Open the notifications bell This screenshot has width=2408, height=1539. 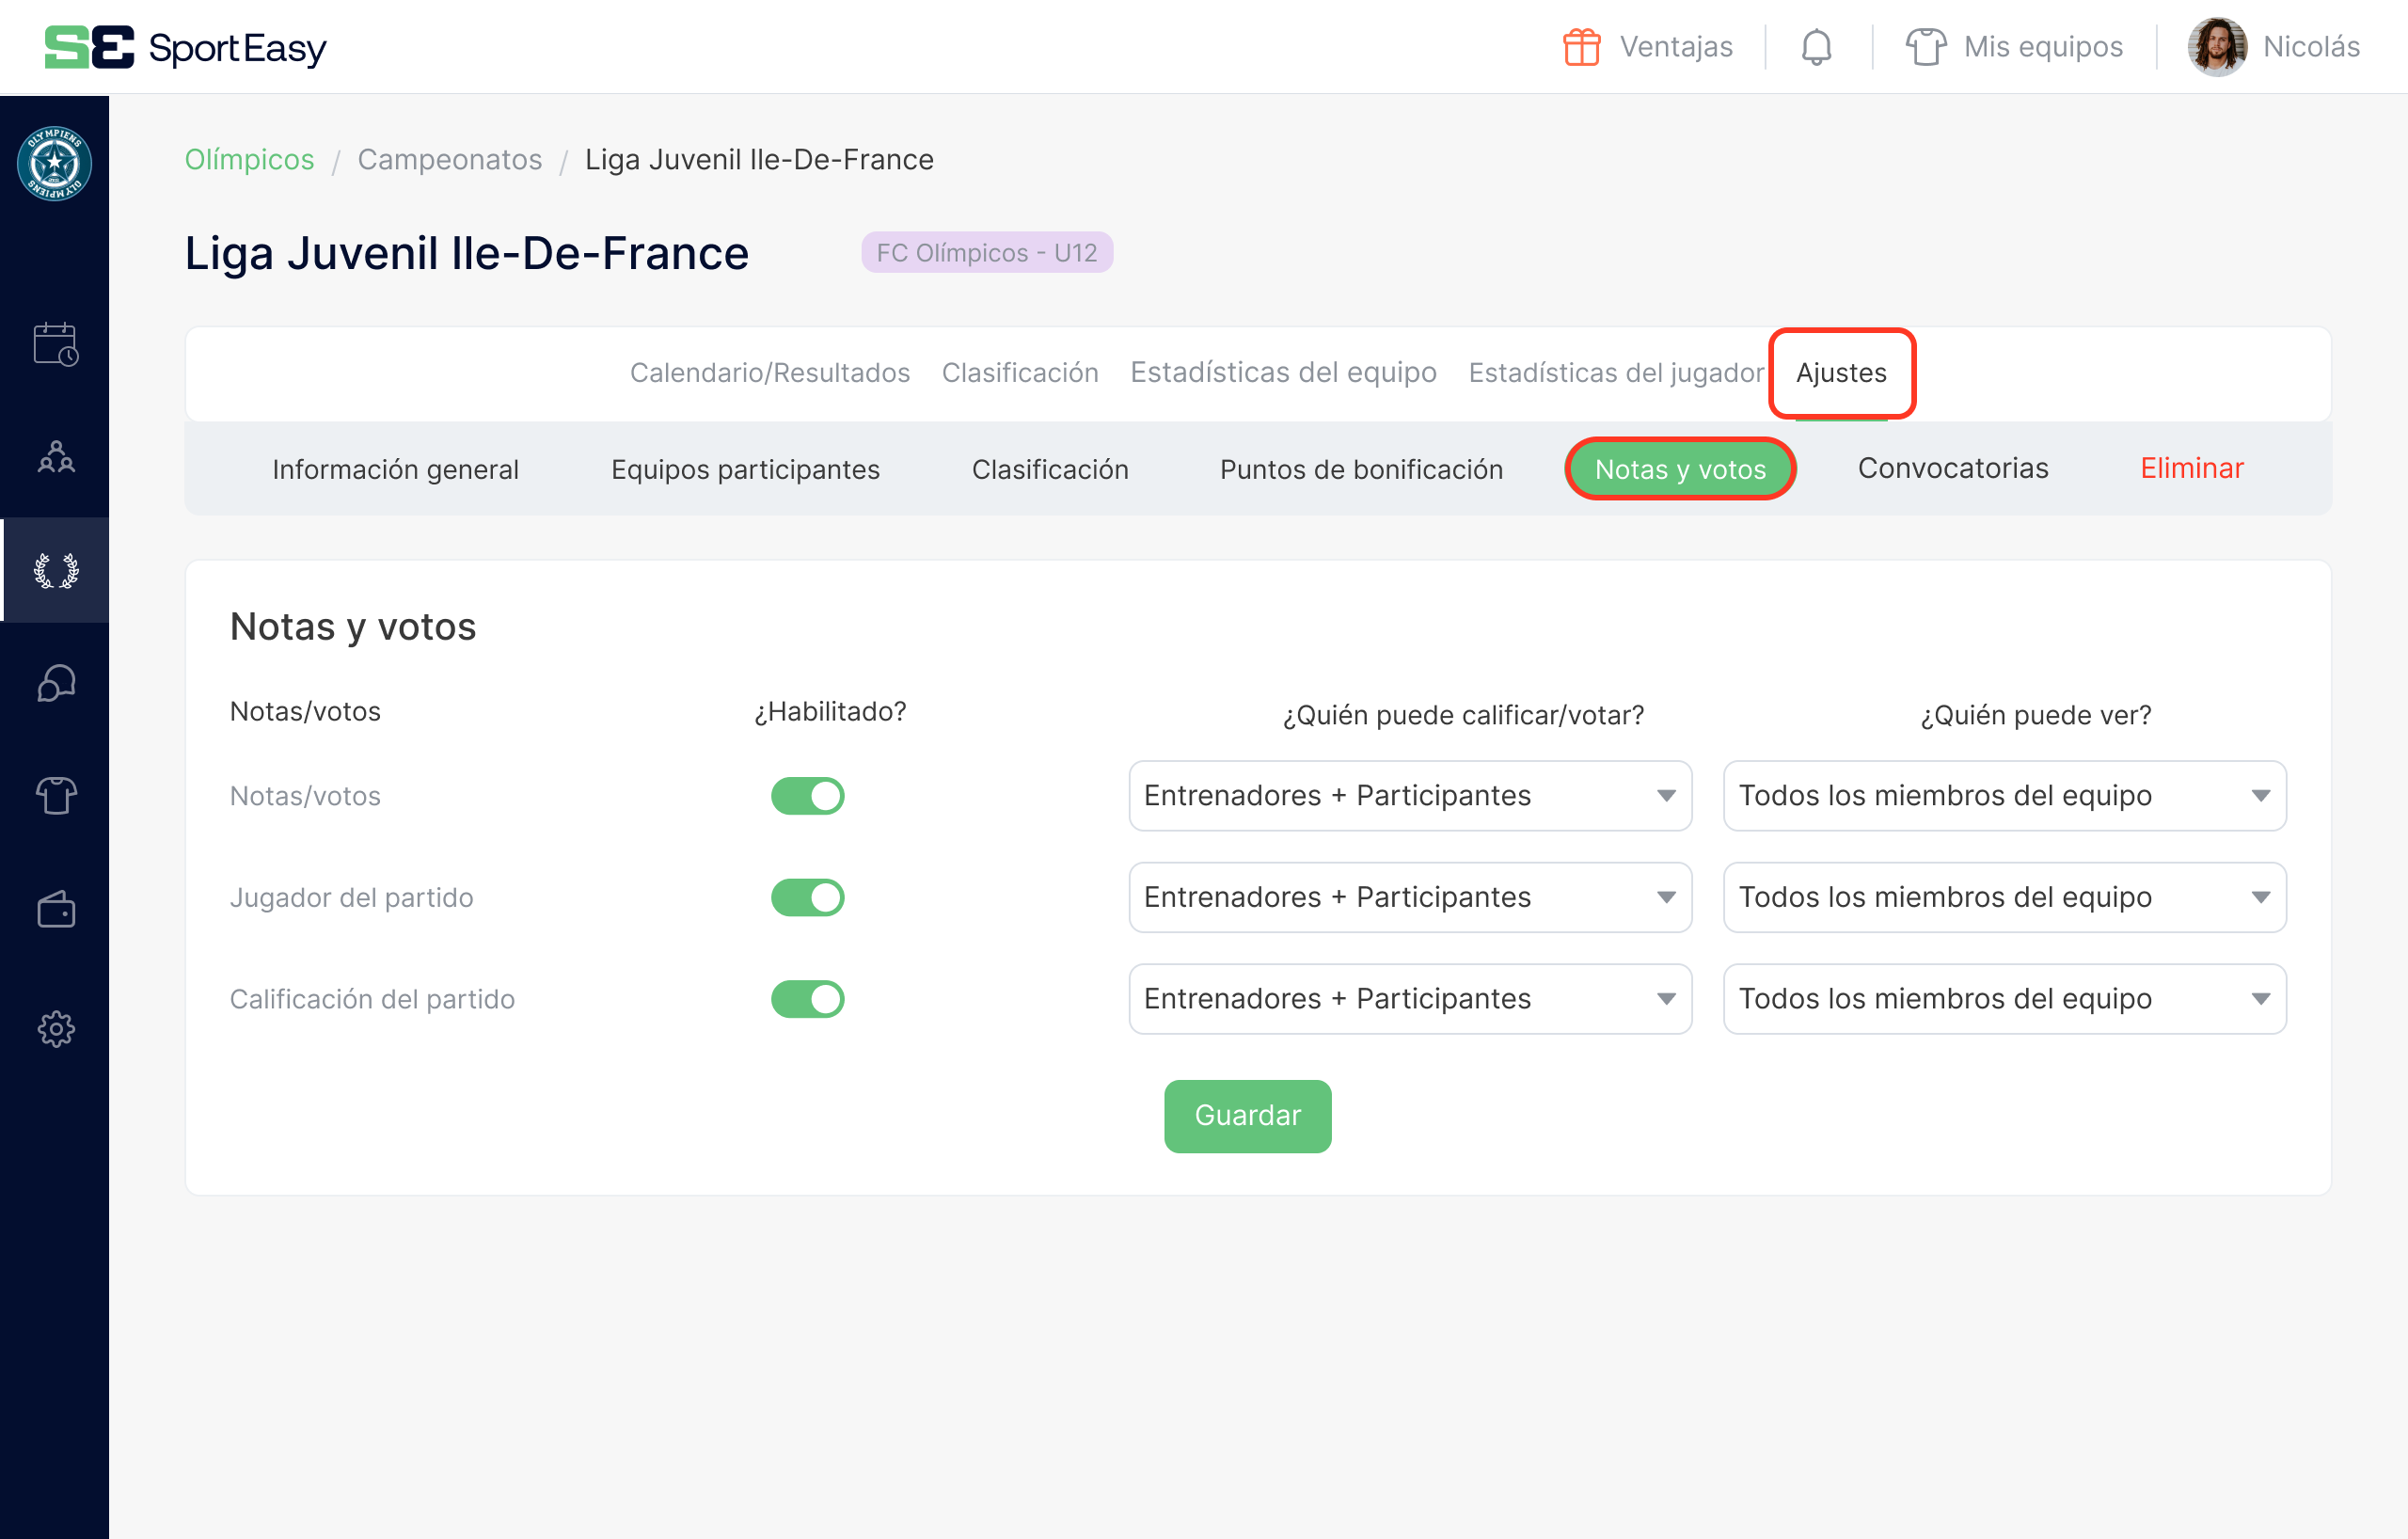1816,47
